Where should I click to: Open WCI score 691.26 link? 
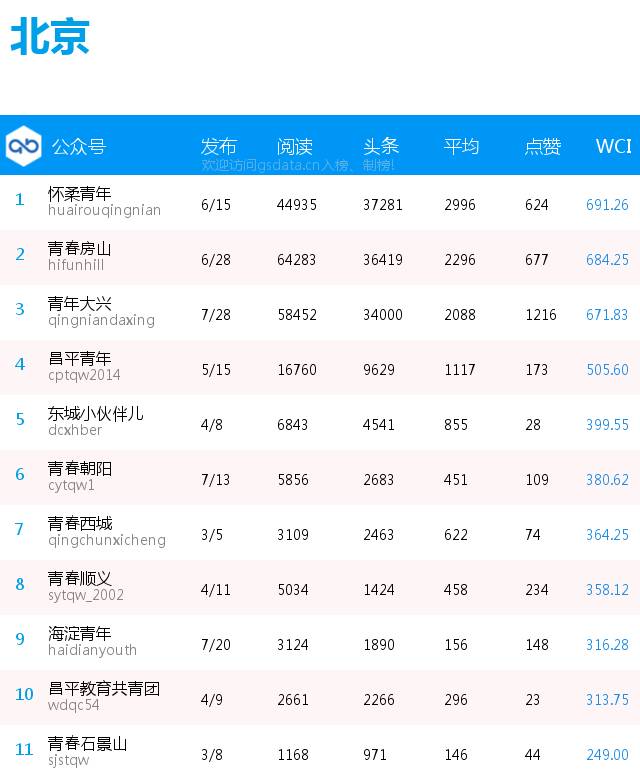click(x=607, y=205)
